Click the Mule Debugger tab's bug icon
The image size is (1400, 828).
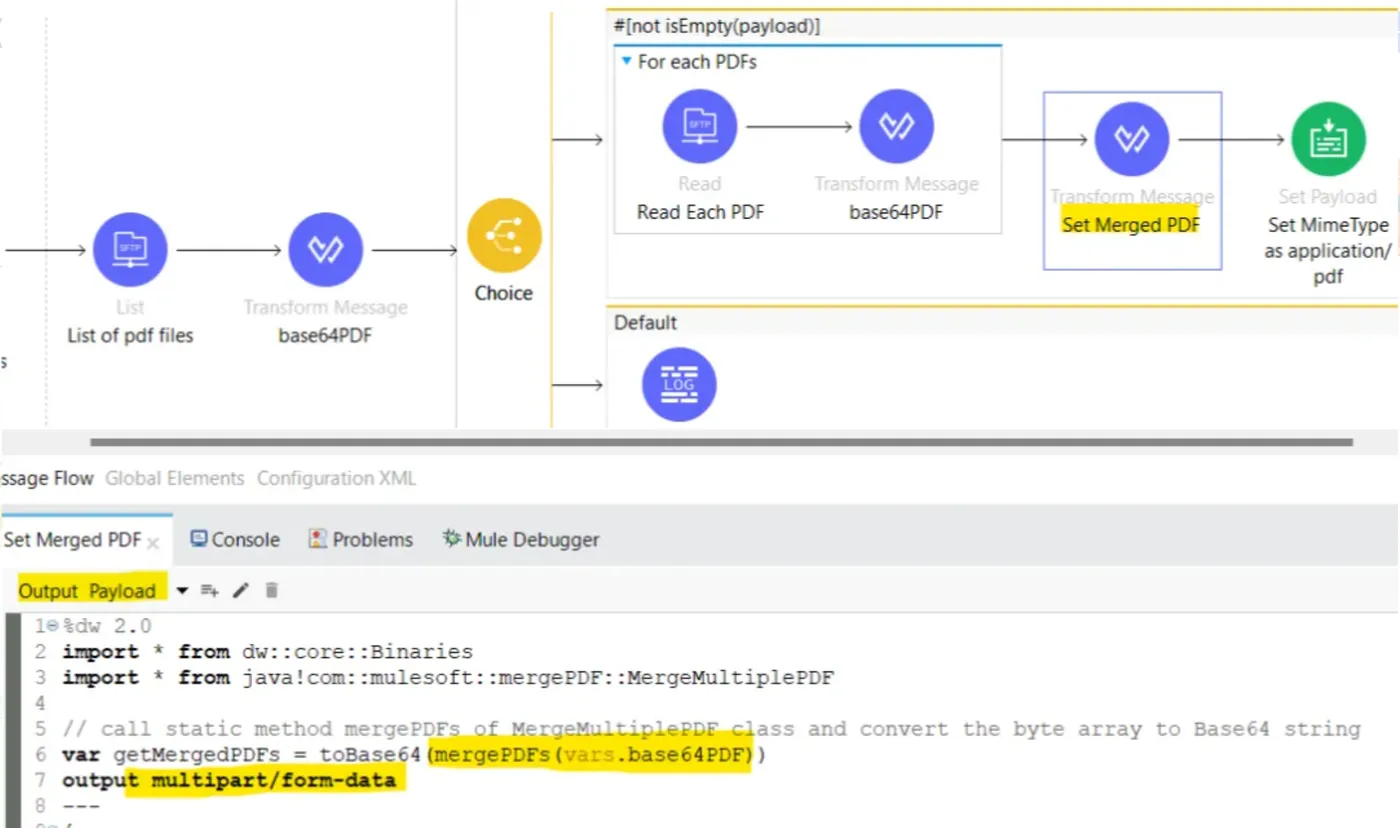[451, 539]
